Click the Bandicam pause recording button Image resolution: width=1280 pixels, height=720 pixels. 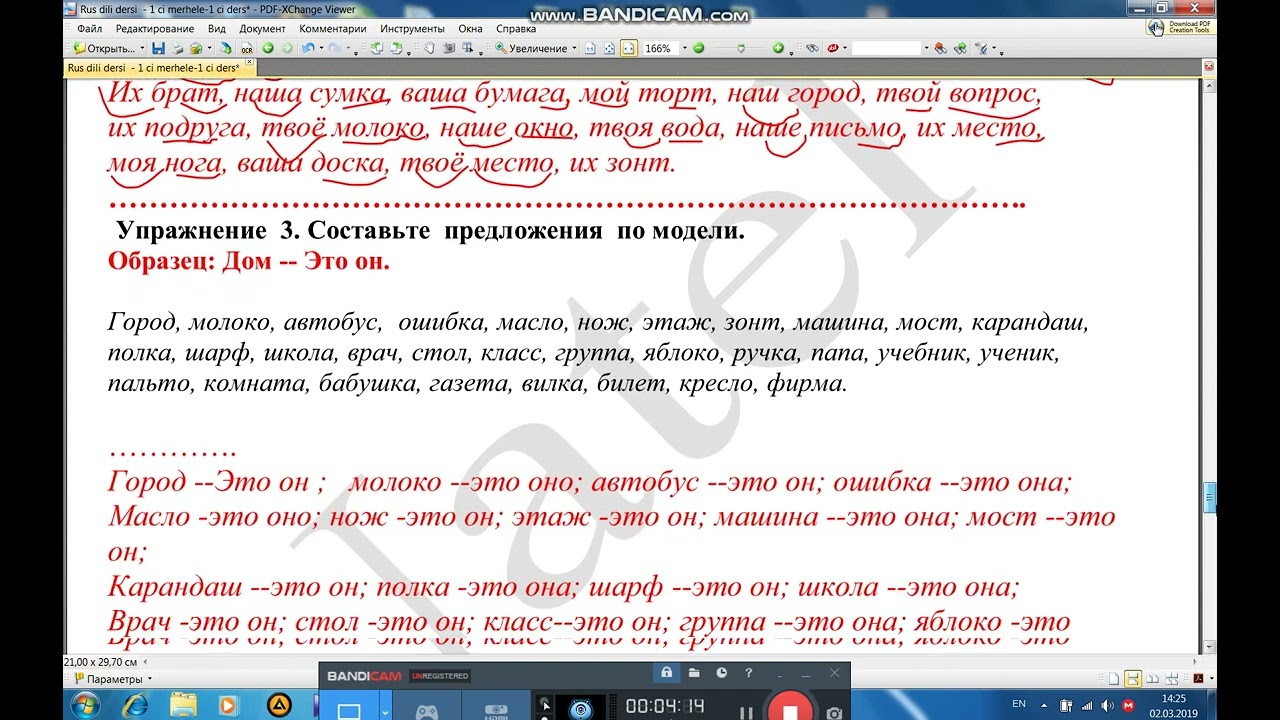point(746,711)
